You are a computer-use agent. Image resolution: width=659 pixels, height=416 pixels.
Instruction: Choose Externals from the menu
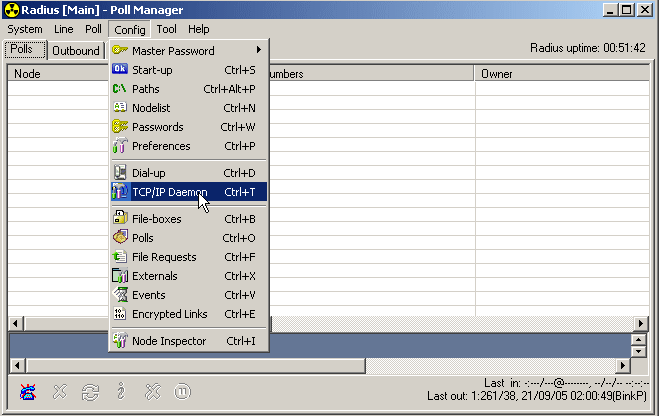tap(189, 276)
